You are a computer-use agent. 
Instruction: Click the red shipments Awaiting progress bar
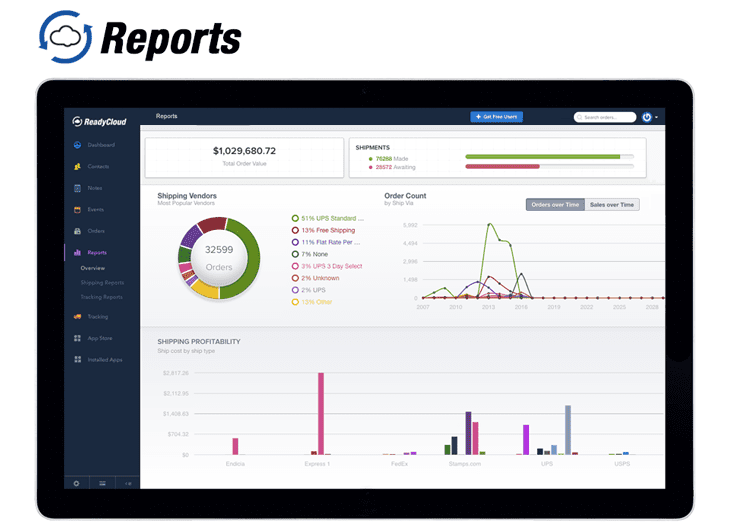tap(502, 166)
